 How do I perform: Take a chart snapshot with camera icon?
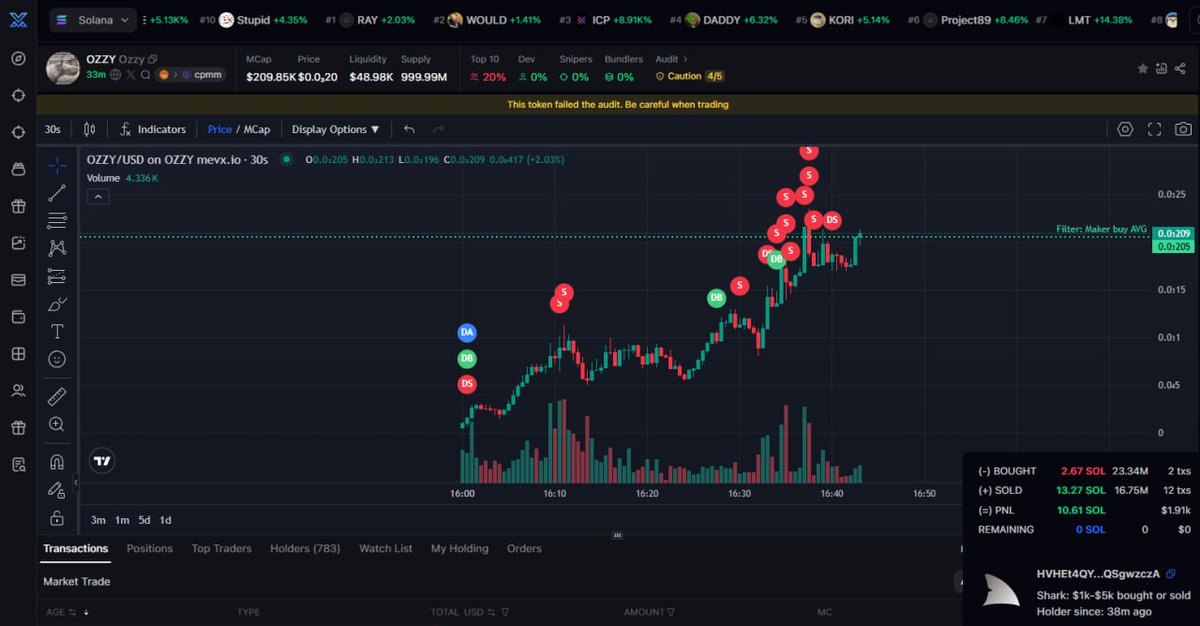pyautogui.click(x=1183, y=129)
